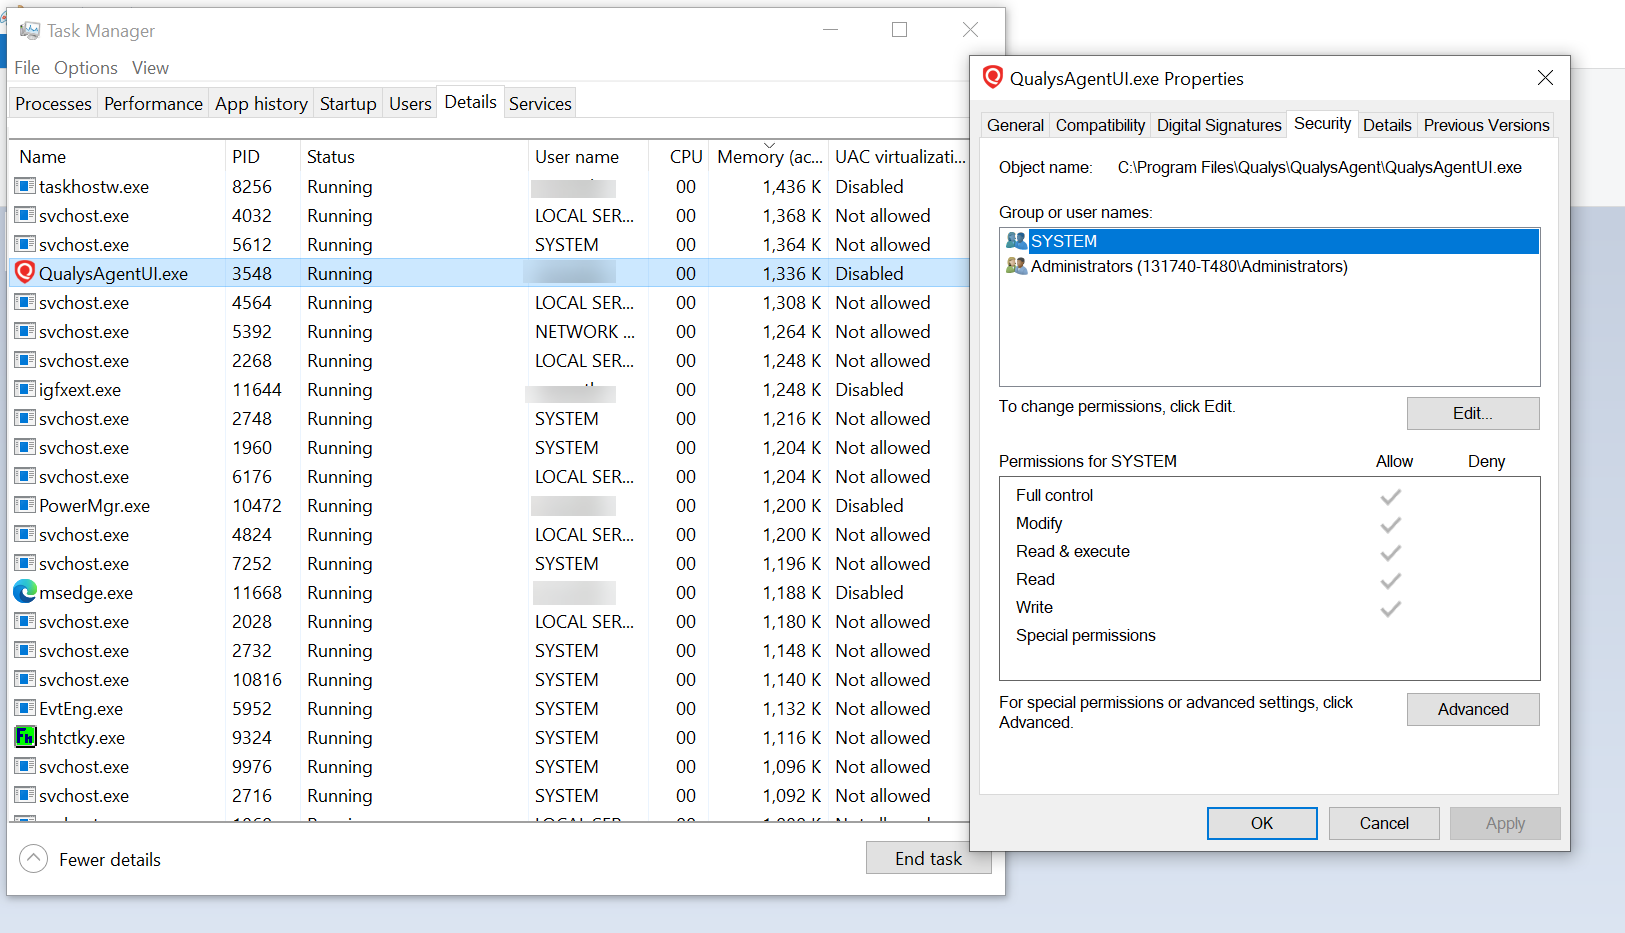Open the Performance tab
Viewport: 1625px width, 933px height.
(x=153, y=104)
